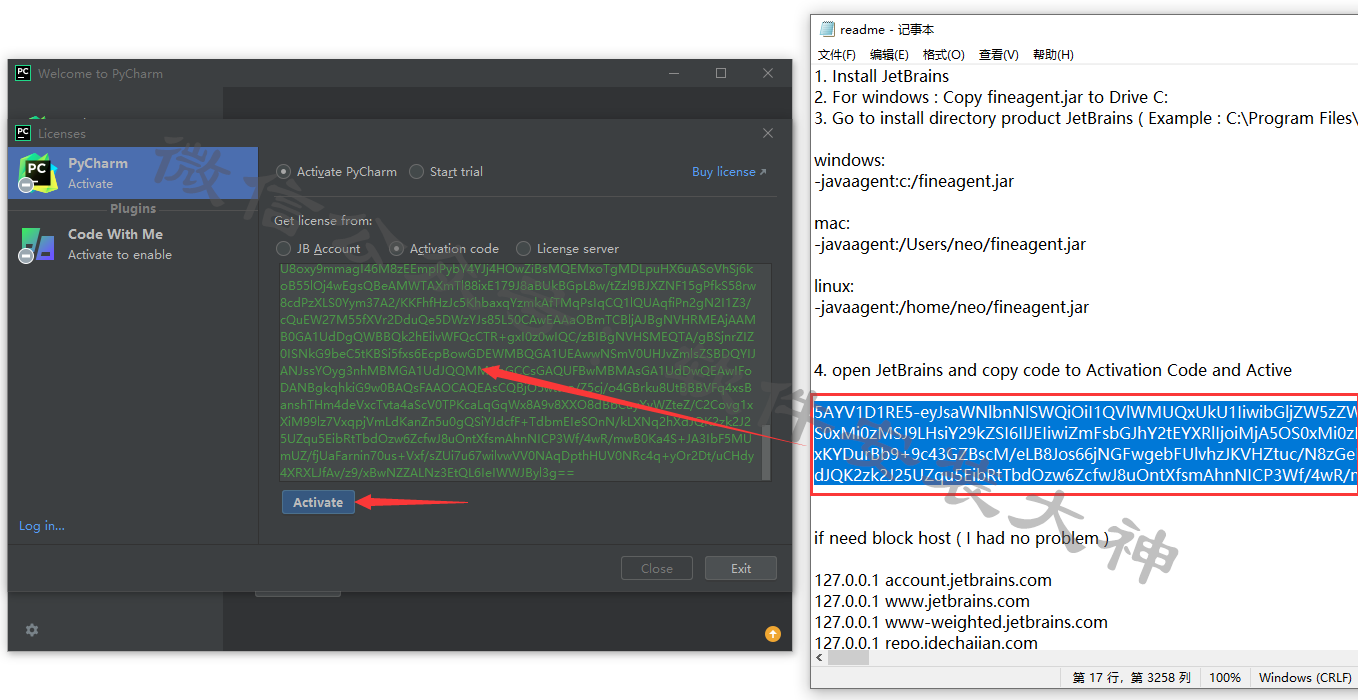
Task: Click the Notepad horizontal scrollbar thumb
Action: pyautogui.click(x=850, y=658)
